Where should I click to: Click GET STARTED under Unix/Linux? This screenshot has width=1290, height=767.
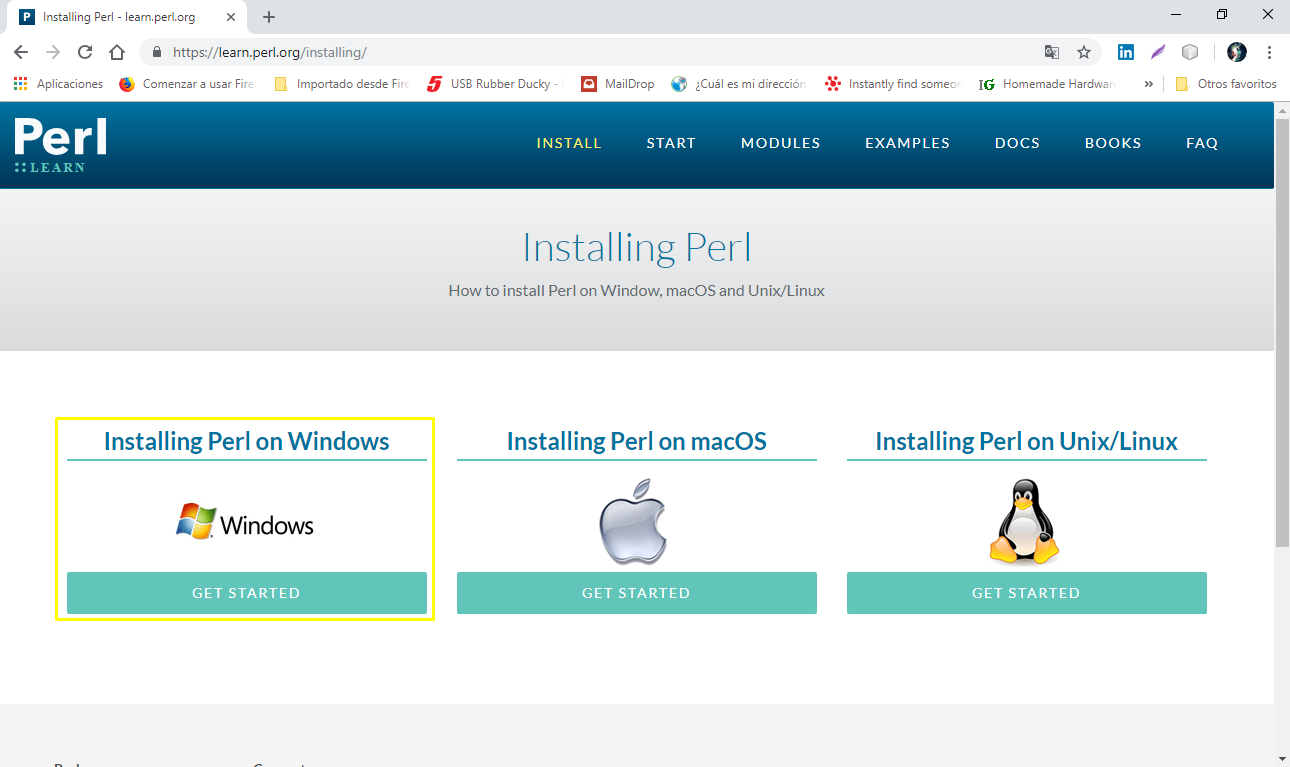(1027, 593)
